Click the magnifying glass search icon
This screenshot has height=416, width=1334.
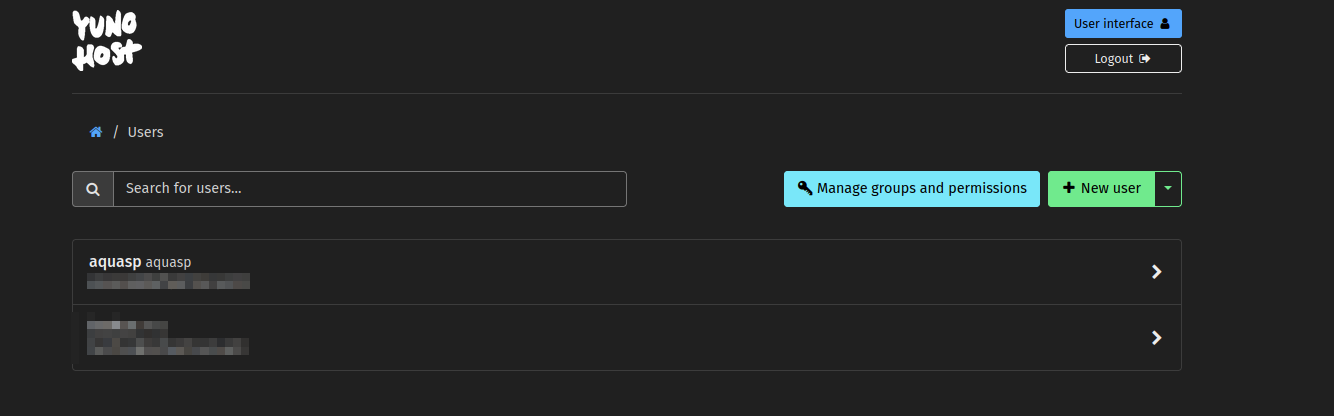point(93,189)
